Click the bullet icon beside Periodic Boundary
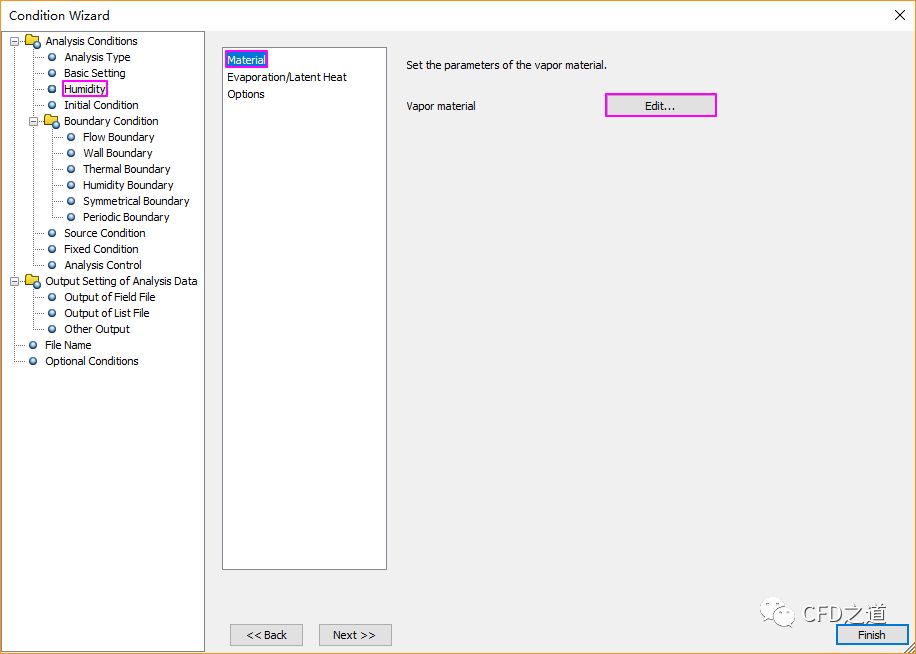 (x=71, y=217)
